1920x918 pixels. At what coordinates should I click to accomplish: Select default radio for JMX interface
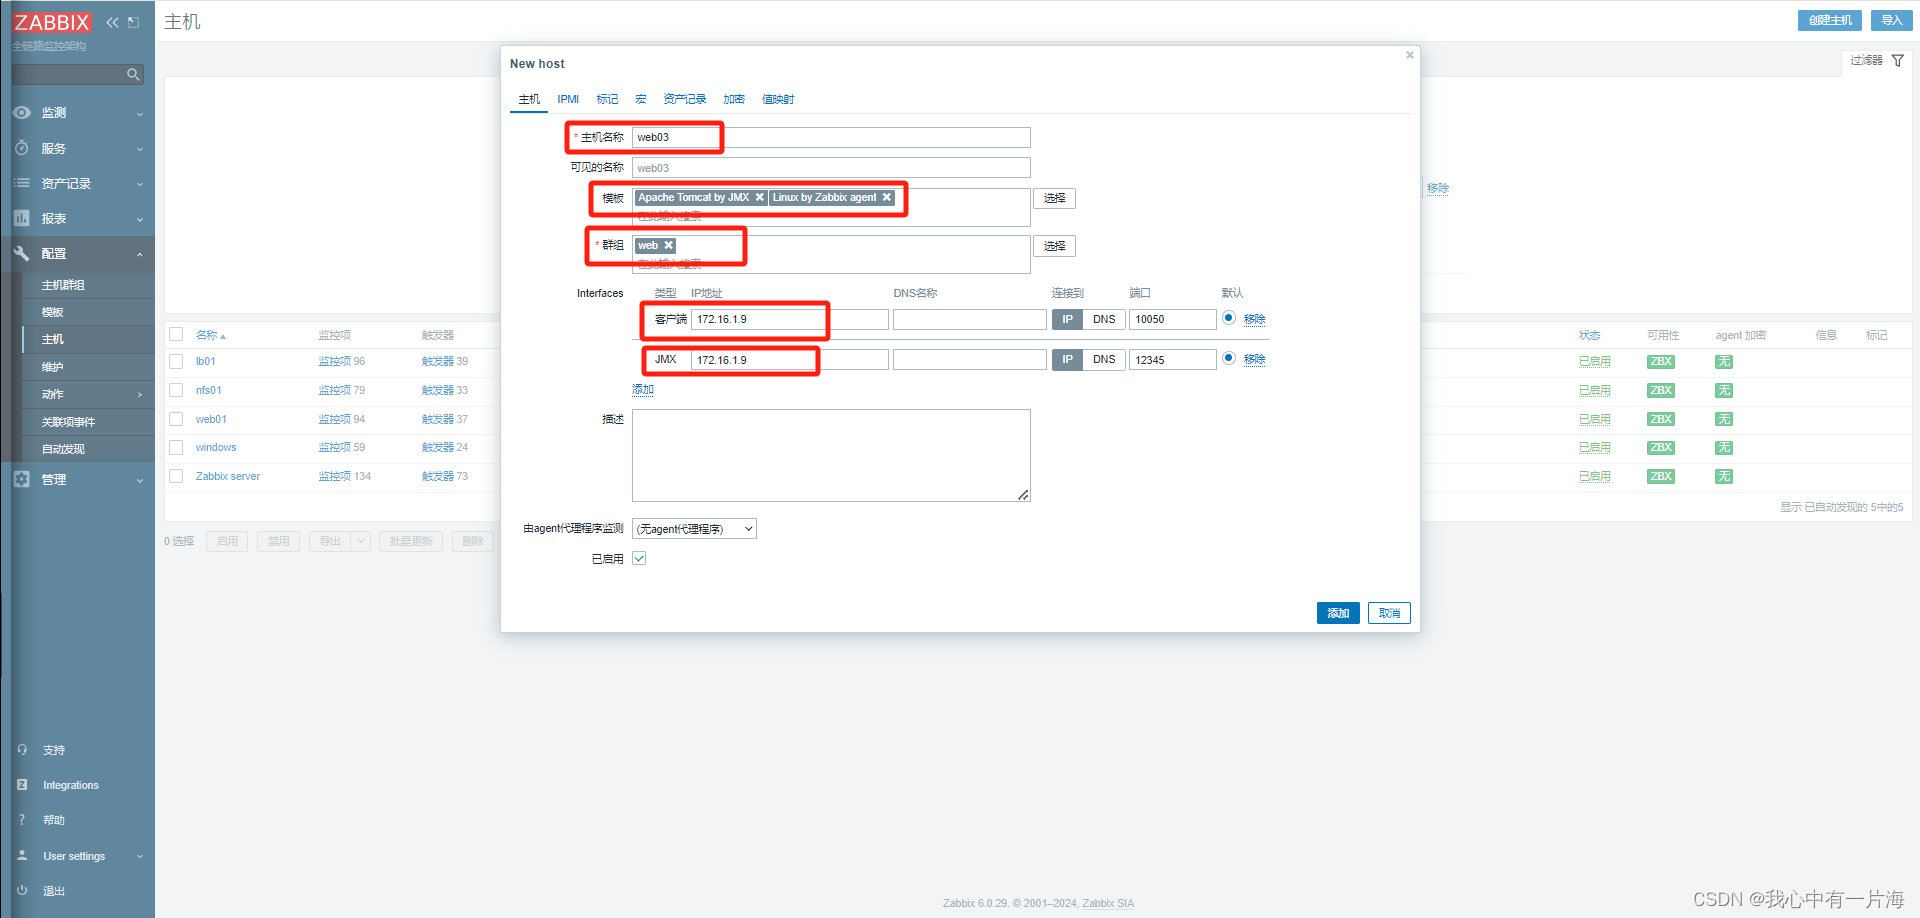click(1229, 358)
